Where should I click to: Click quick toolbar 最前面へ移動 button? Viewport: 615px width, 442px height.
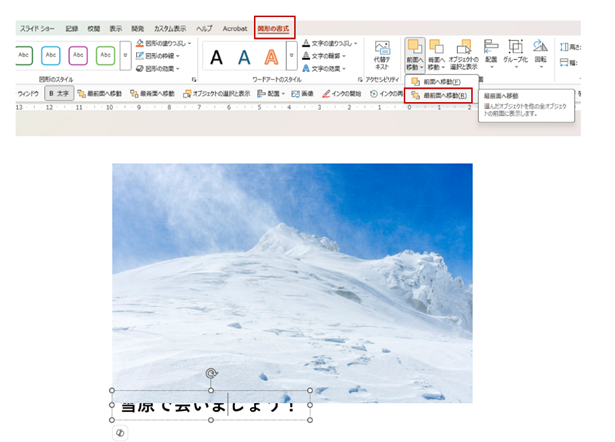[100, 94]
